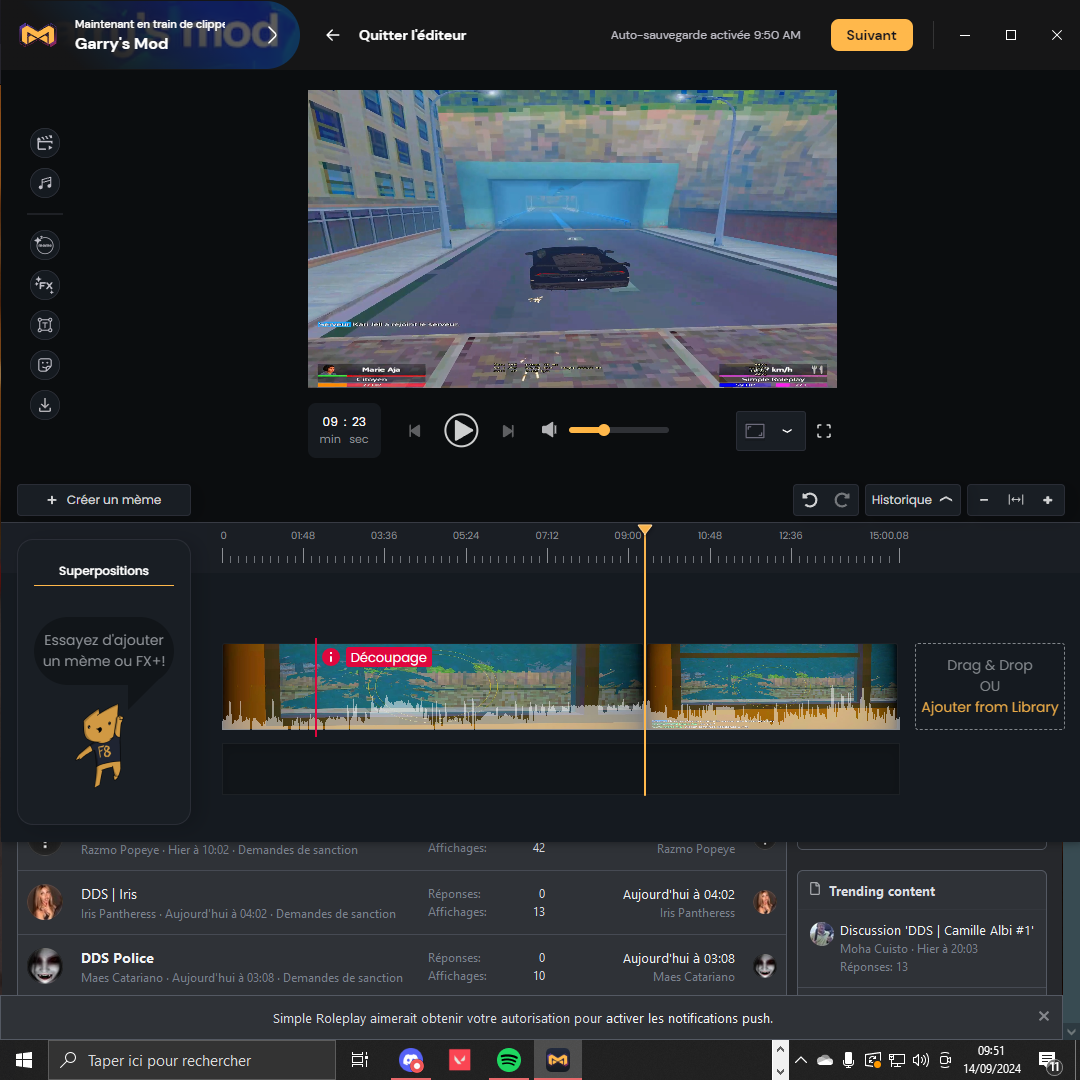Click the yellow playhead marker on the ruler
Screen dimensions: 1080x1080
point(645,530)
